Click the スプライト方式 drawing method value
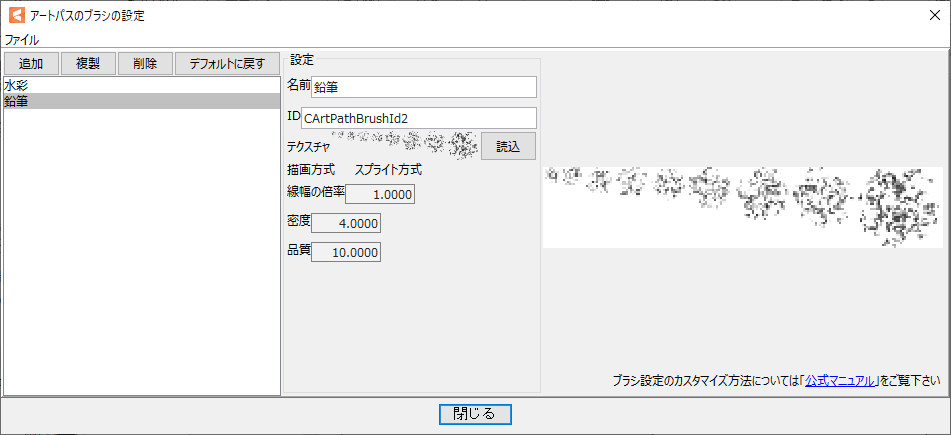 click(388, 170)
